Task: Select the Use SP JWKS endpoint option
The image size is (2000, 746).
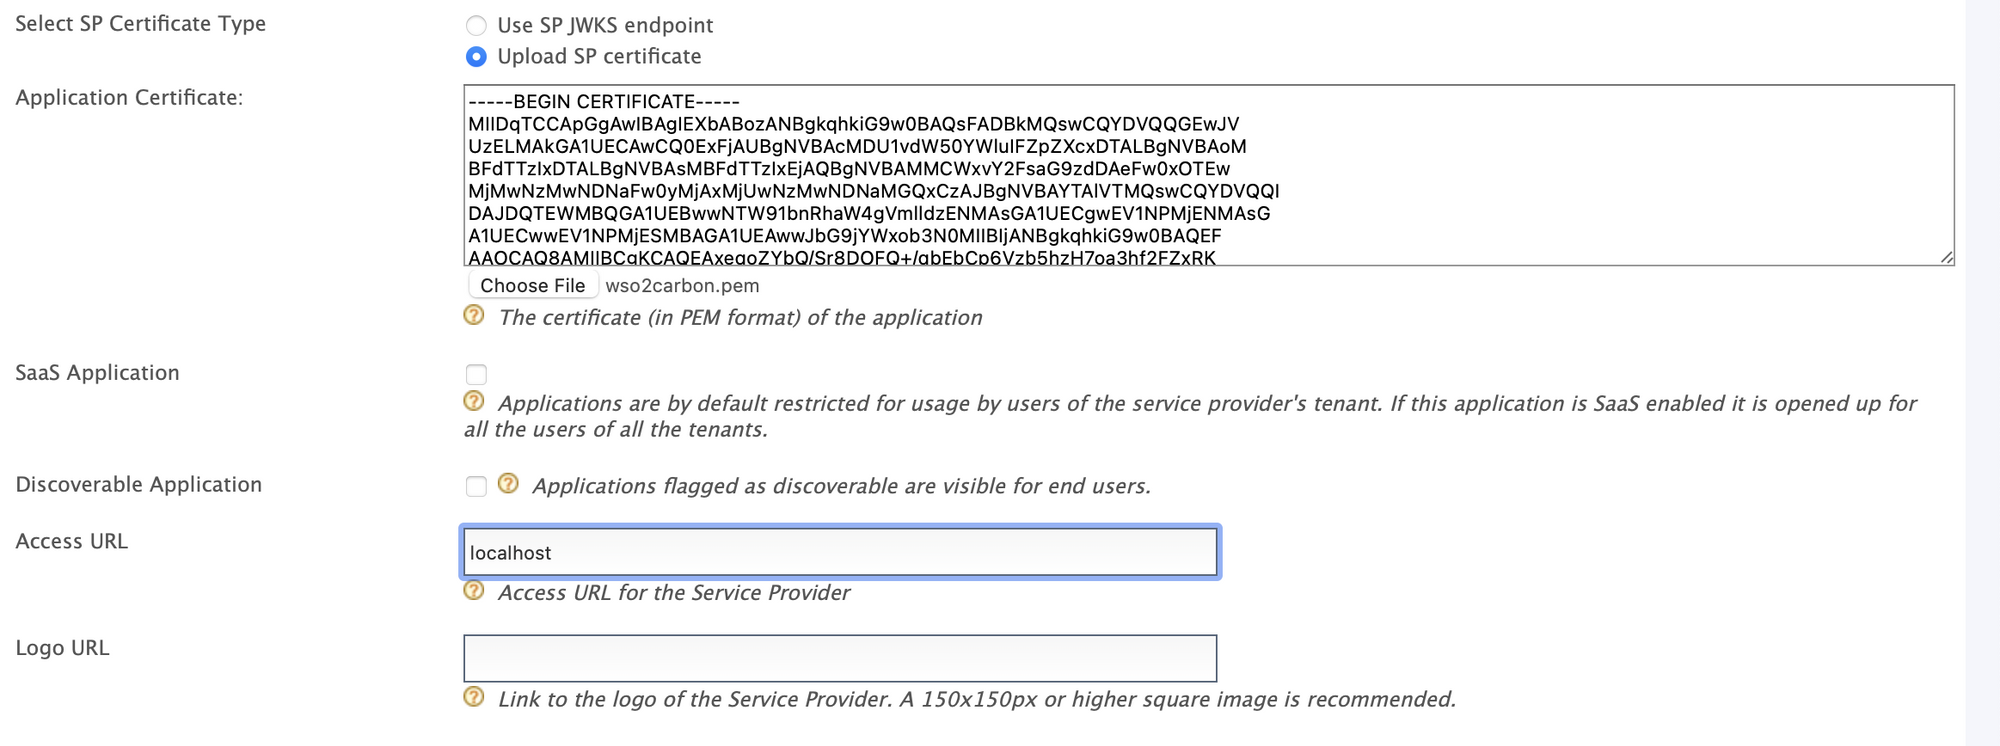Action: click(x=477, y=25)
